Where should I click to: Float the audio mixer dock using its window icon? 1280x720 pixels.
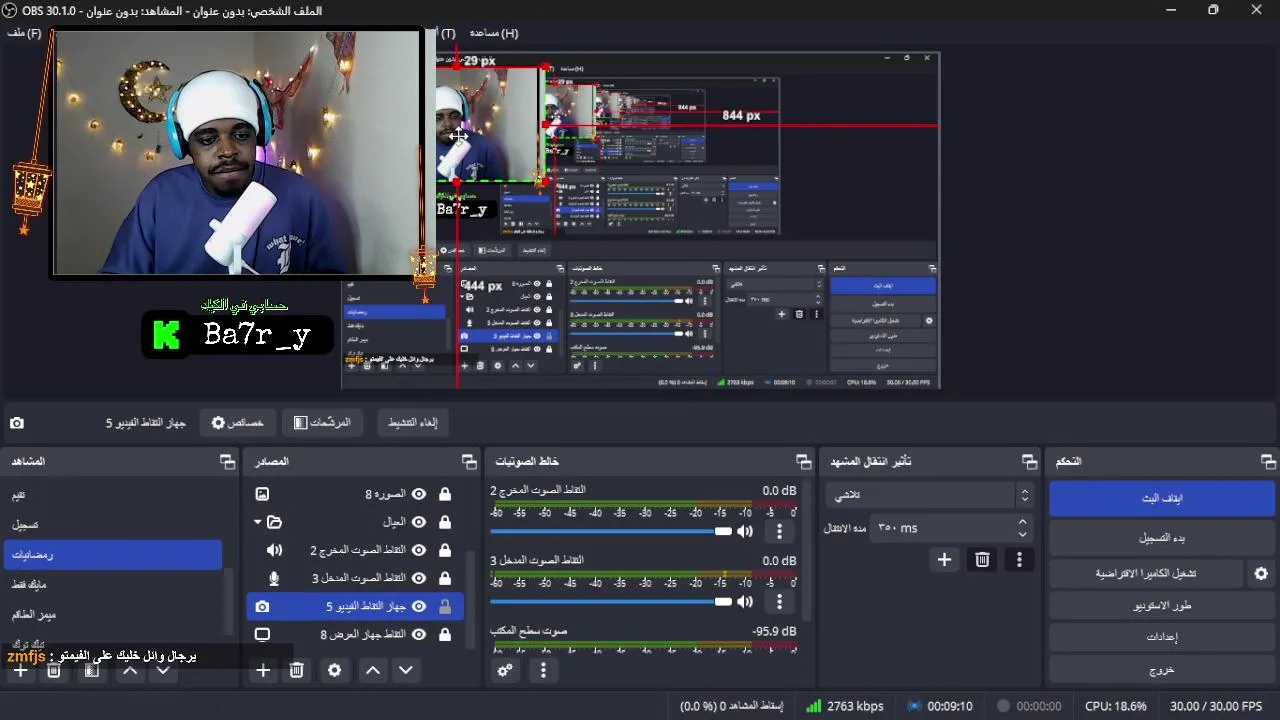click(x=803, y=461)
